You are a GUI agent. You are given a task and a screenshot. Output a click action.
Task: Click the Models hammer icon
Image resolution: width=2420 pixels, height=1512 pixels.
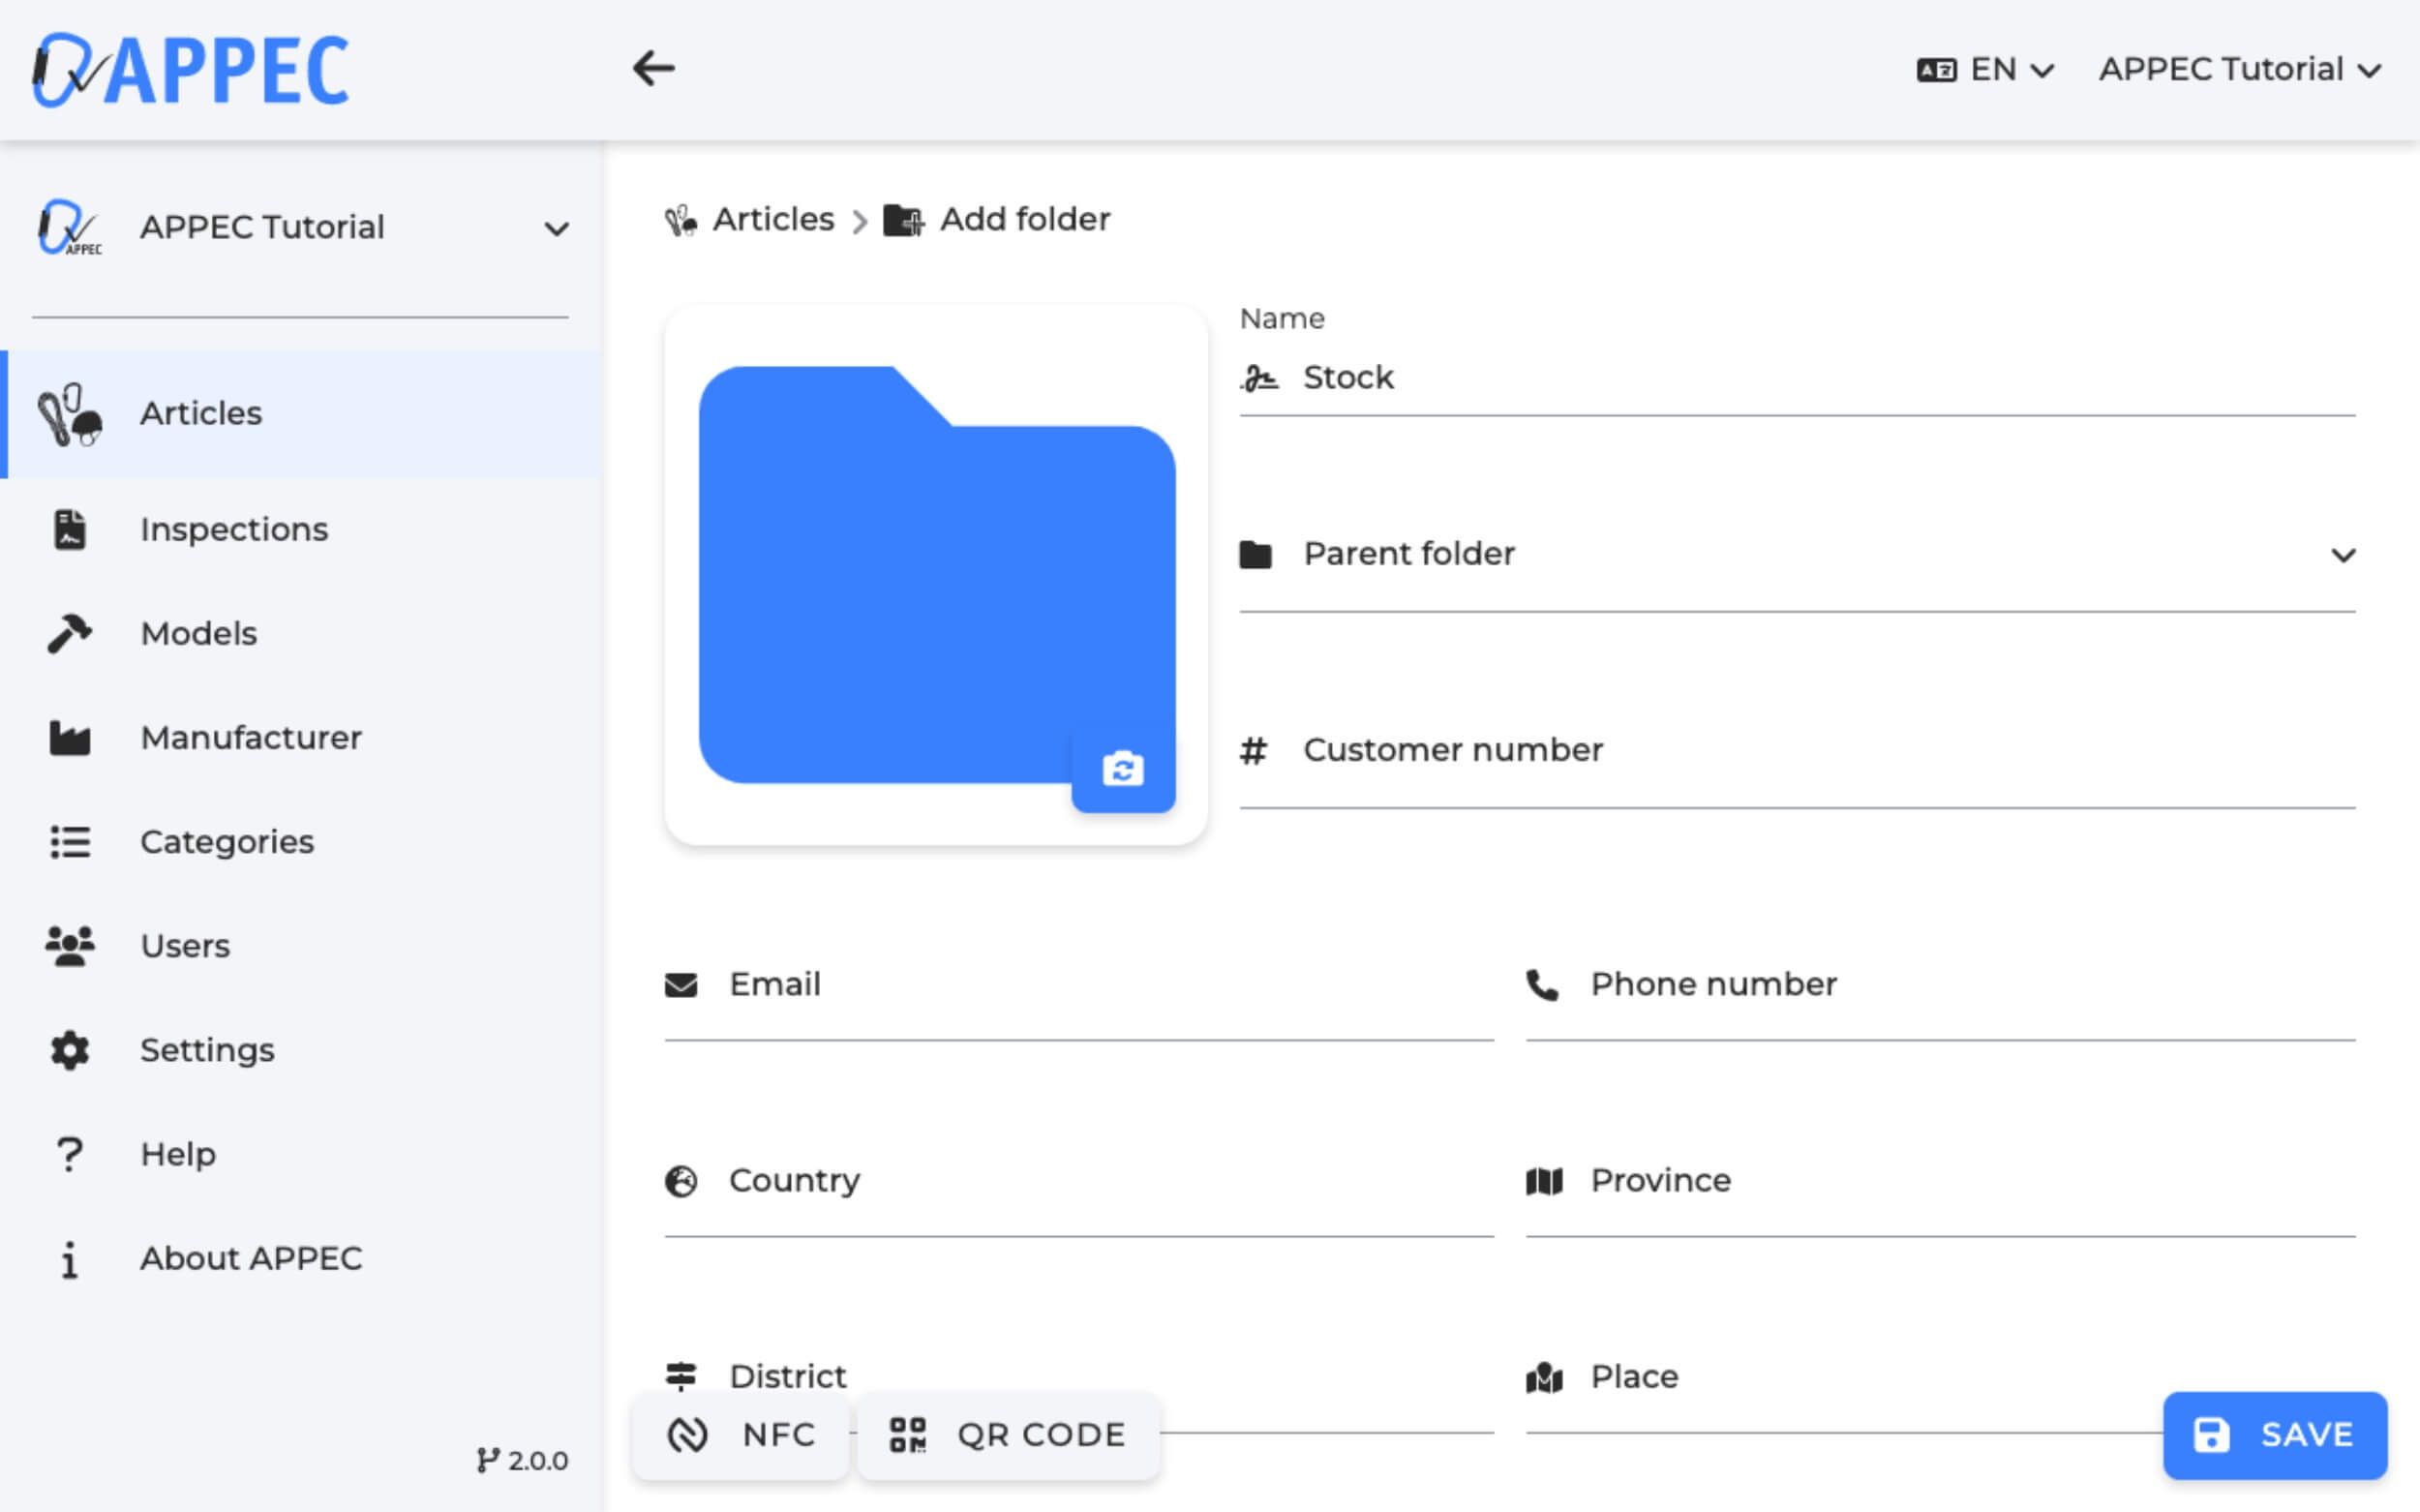(69, 633)
